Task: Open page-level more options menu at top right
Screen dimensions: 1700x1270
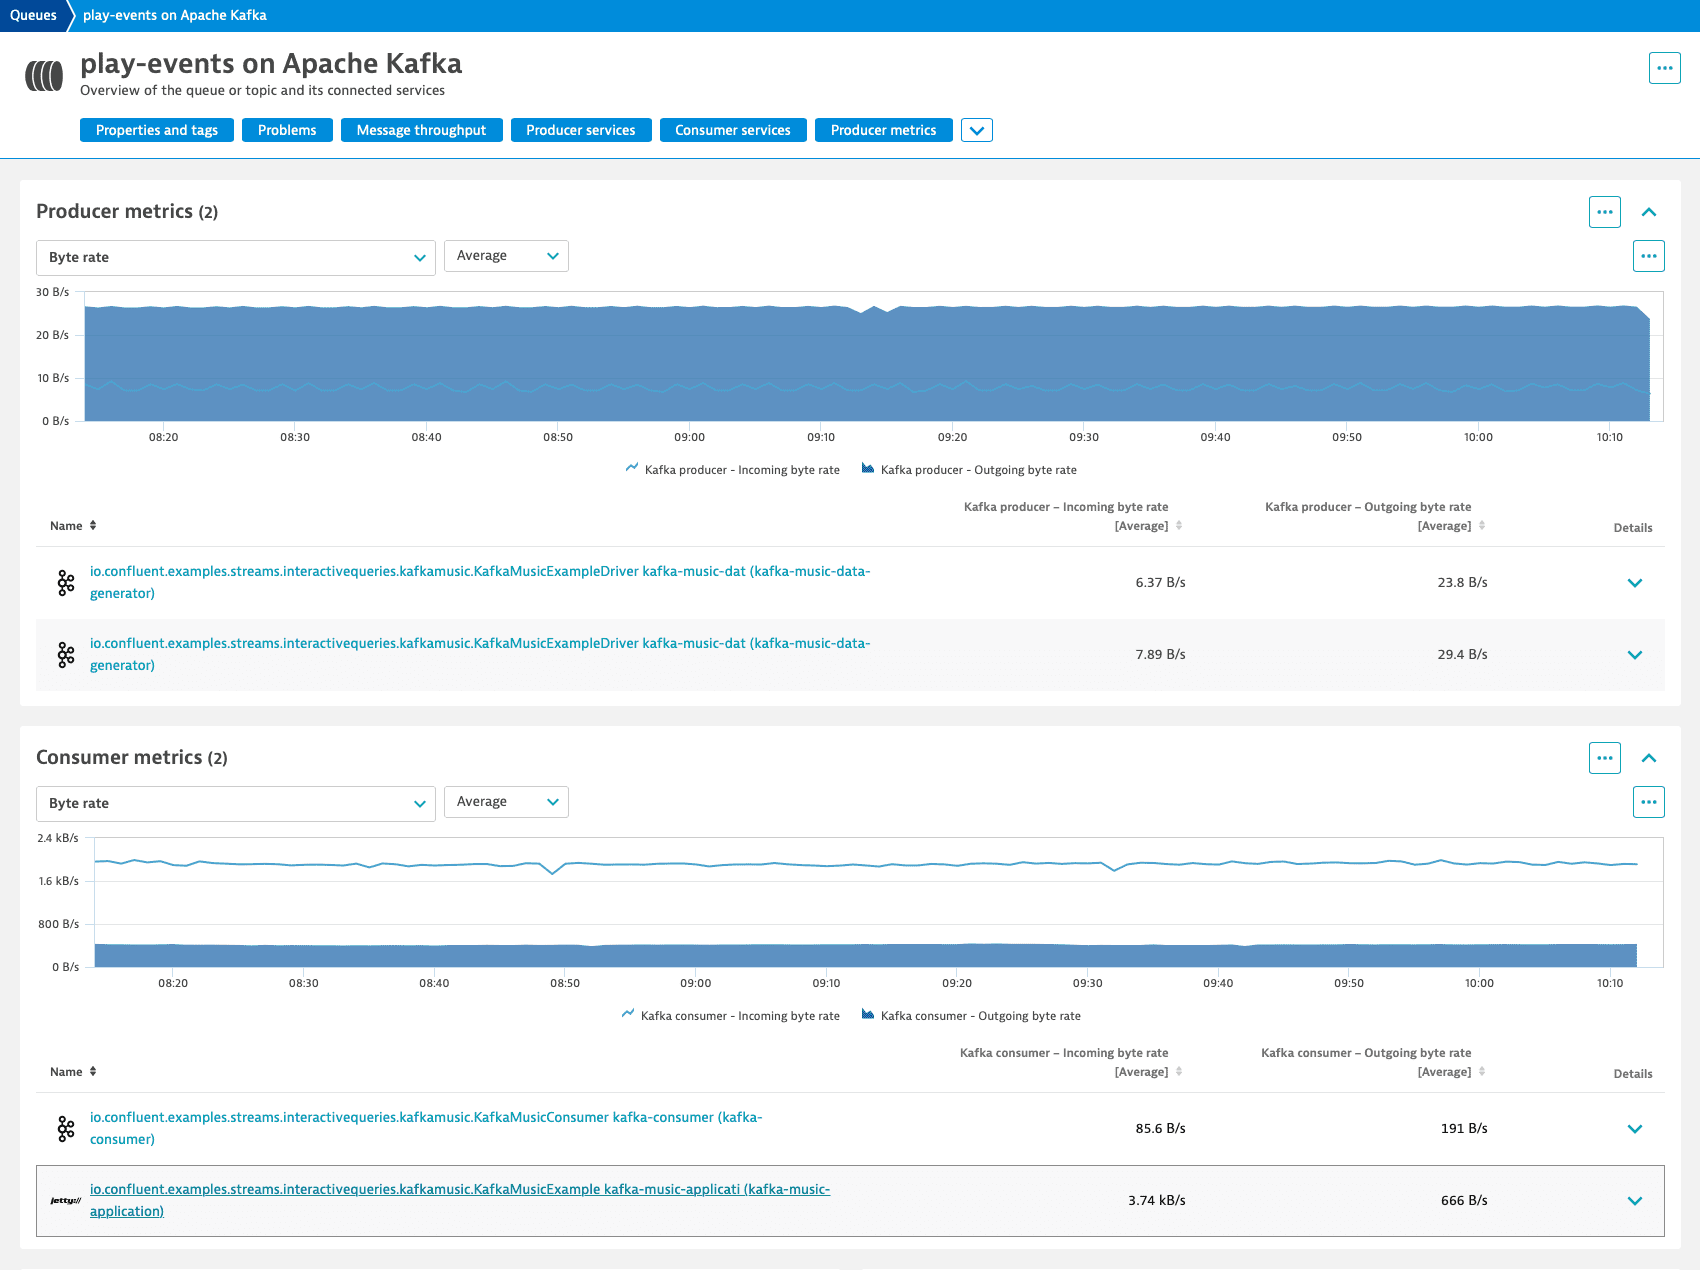Action: 1664,68
